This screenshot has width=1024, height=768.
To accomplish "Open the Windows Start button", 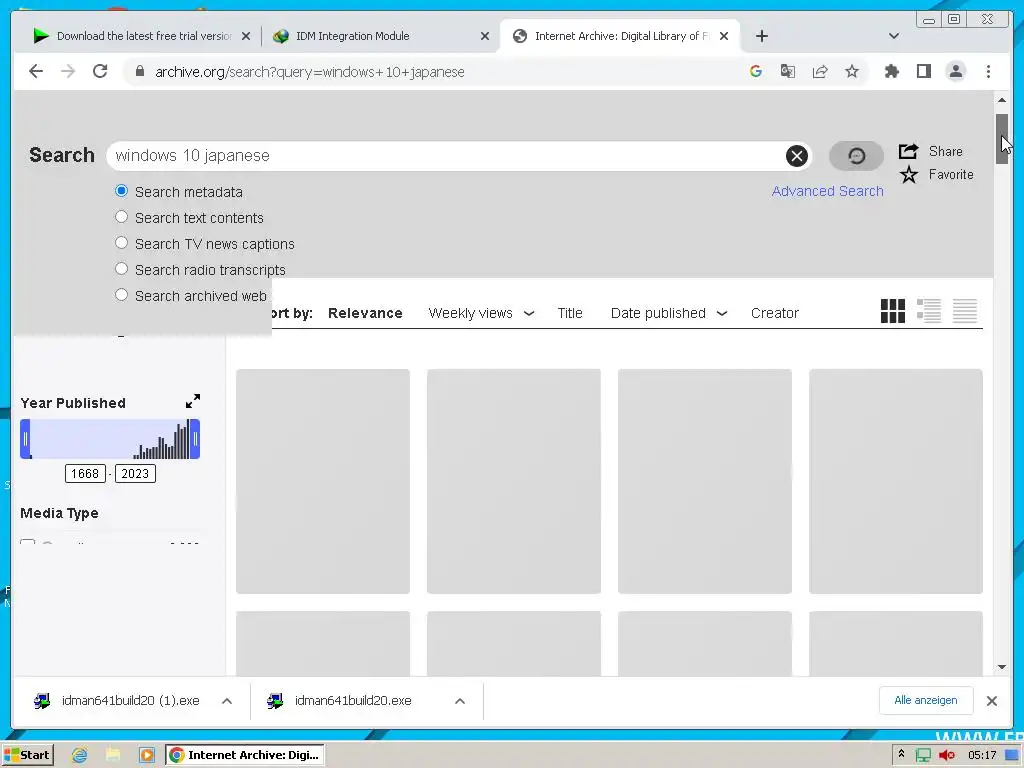I will (27, 755).
